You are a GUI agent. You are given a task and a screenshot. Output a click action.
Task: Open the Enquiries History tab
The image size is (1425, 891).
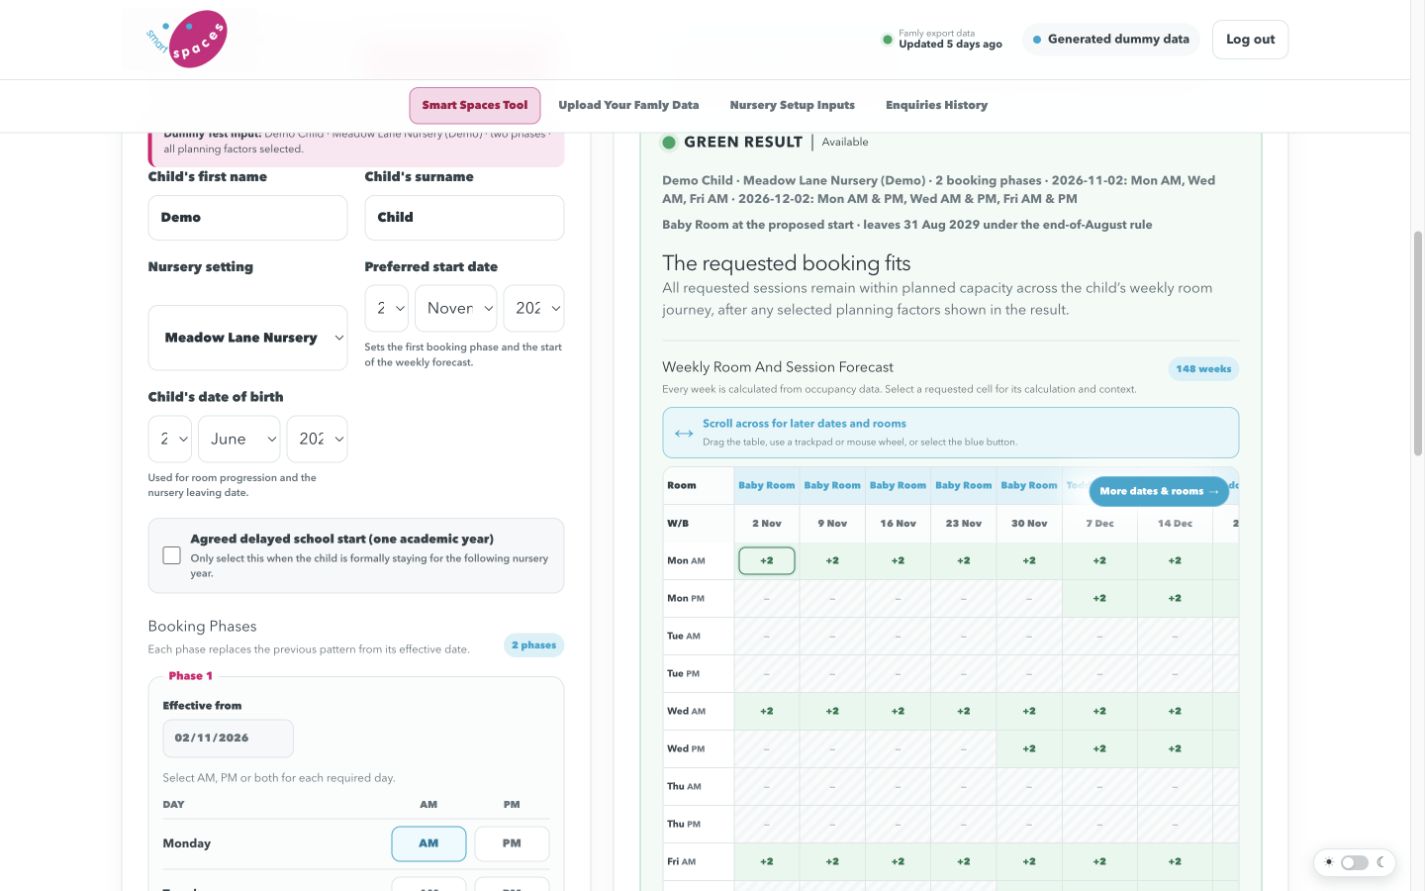[x=937, y=105]
